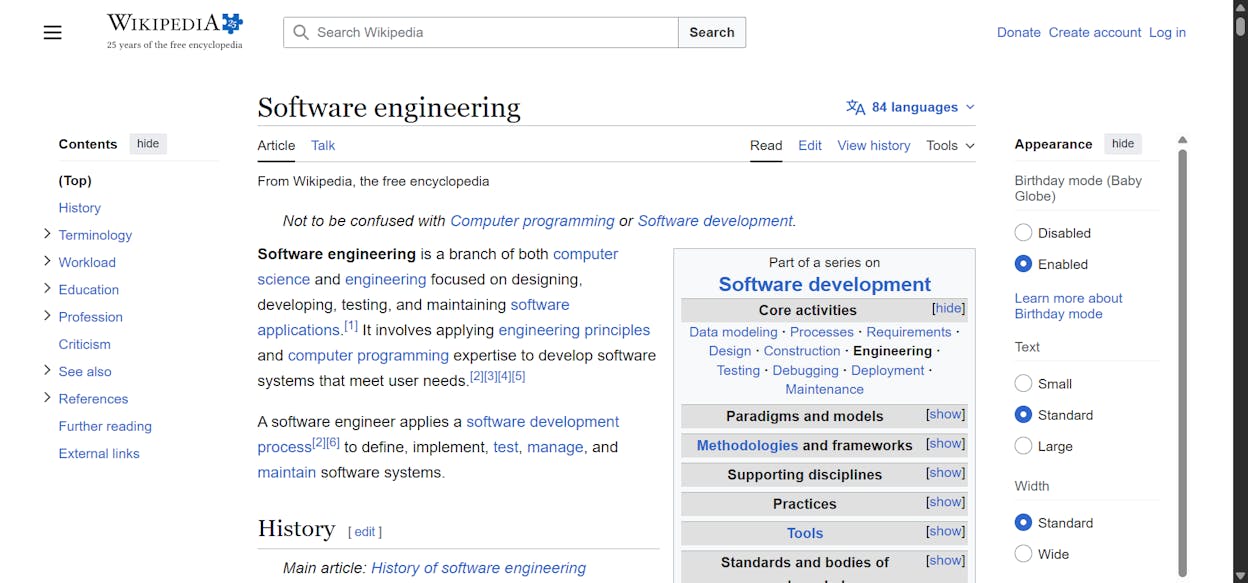Screen dimensions: 1248x583
Task: Expand Workload section in contents
Action: (x=47, y=261)
